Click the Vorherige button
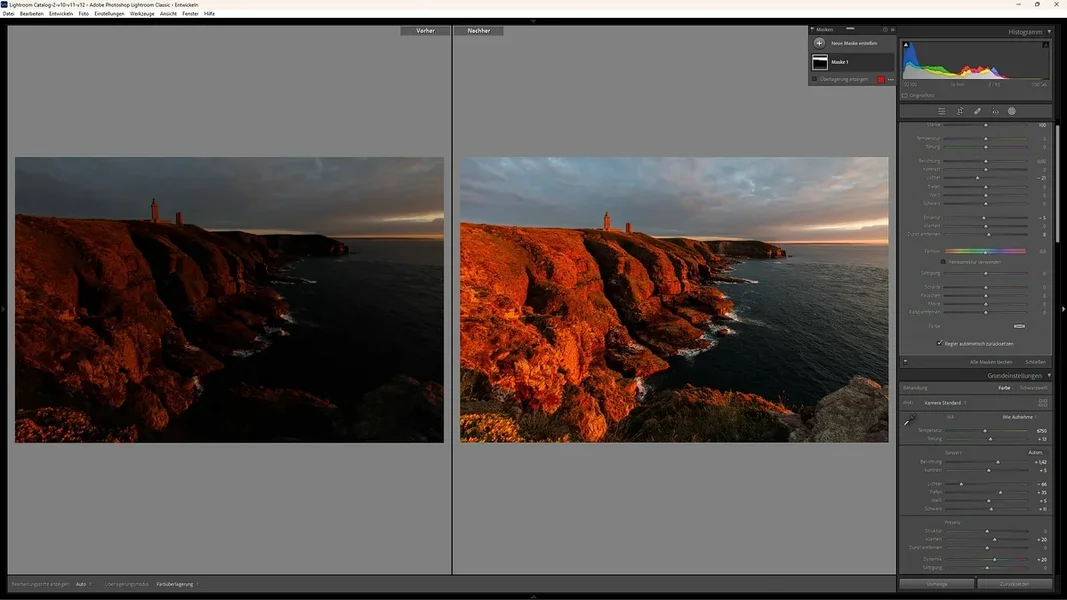Viewport: 1067px width, 600px height. pos(937,584)
